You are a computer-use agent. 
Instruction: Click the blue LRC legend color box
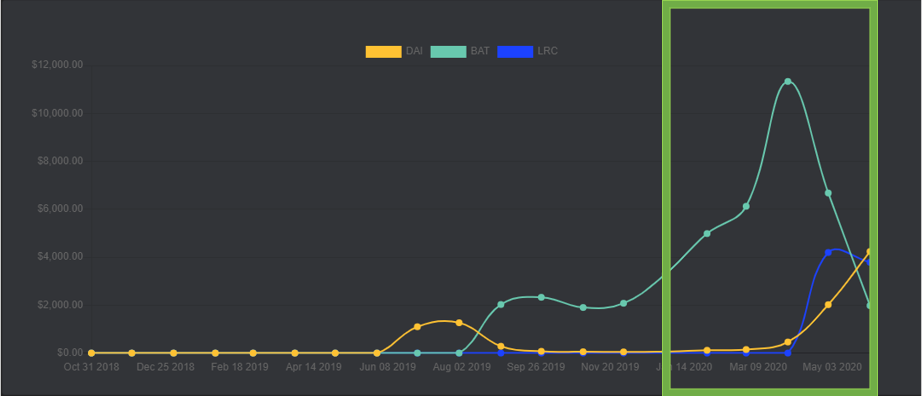[515, 52]
